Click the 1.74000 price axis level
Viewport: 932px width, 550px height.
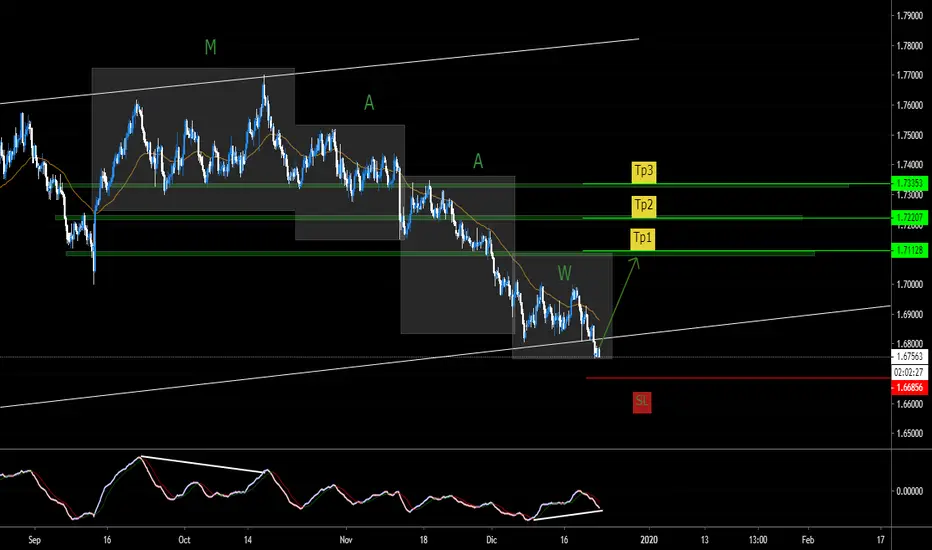[x=909, y=165]
